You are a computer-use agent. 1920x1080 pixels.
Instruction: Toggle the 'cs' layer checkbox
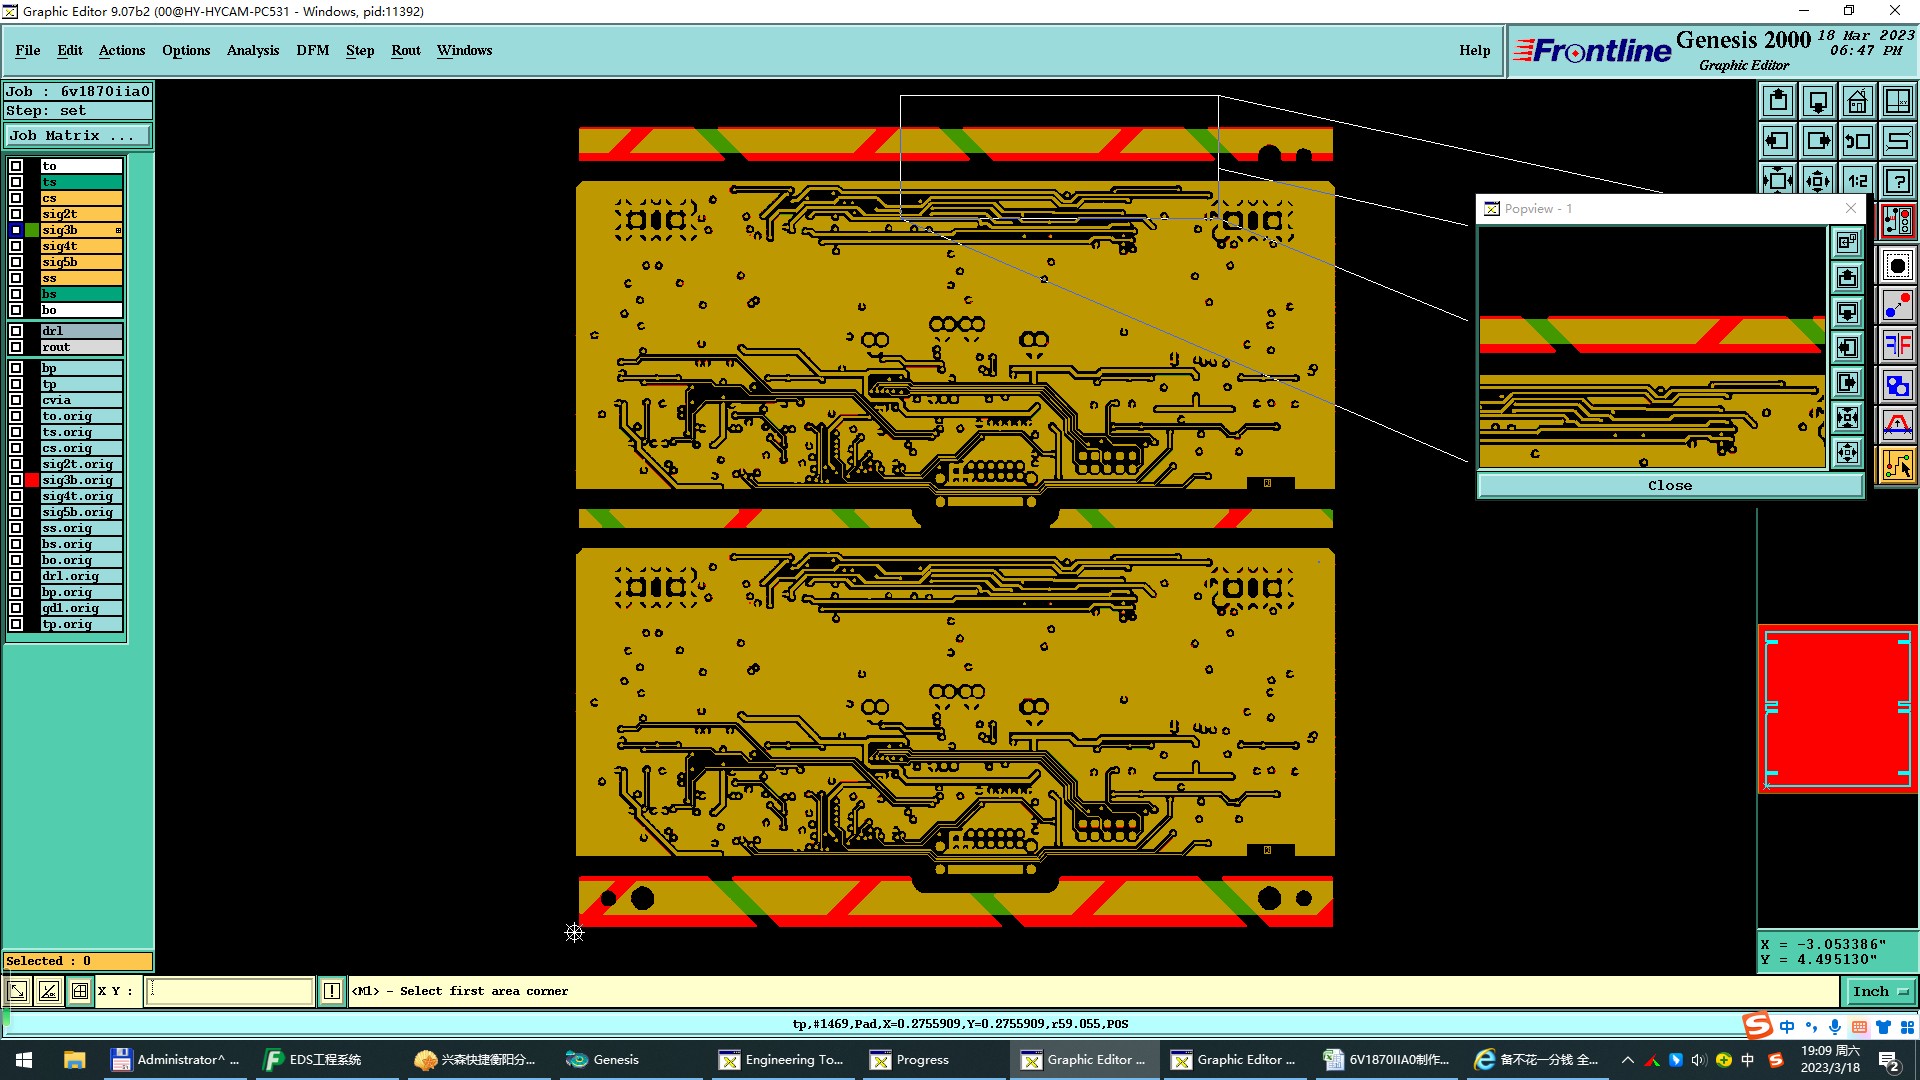(x=16, y=198)
